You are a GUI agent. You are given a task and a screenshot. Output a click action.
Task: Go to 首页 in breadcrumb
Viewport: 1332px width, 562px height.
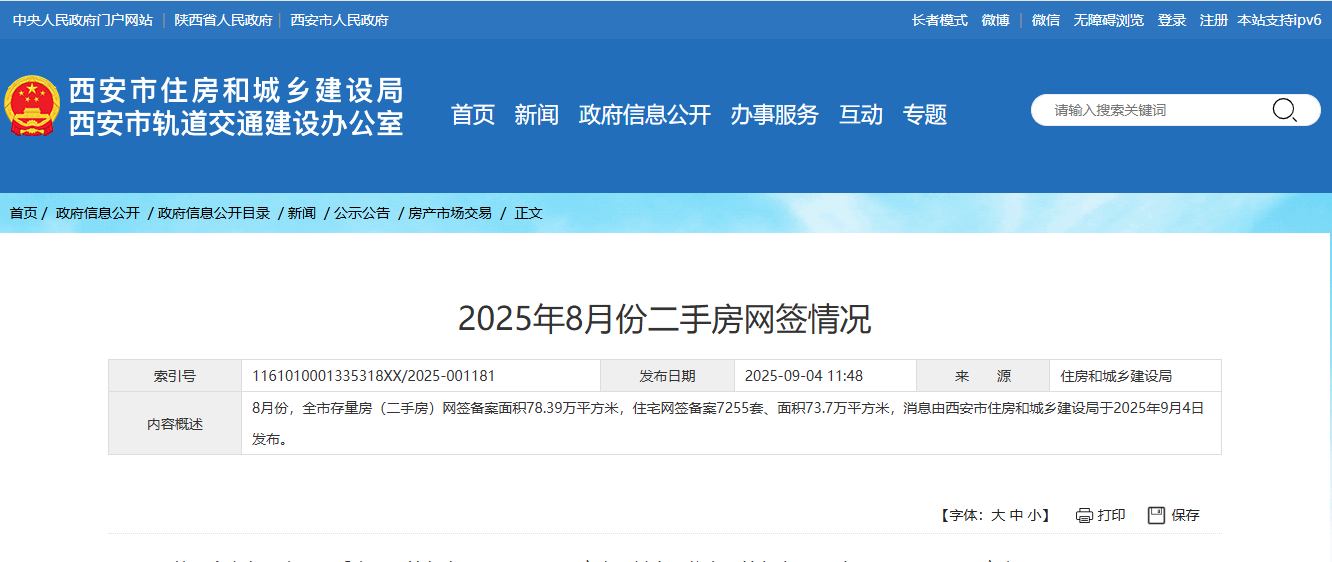coord(24,213)
